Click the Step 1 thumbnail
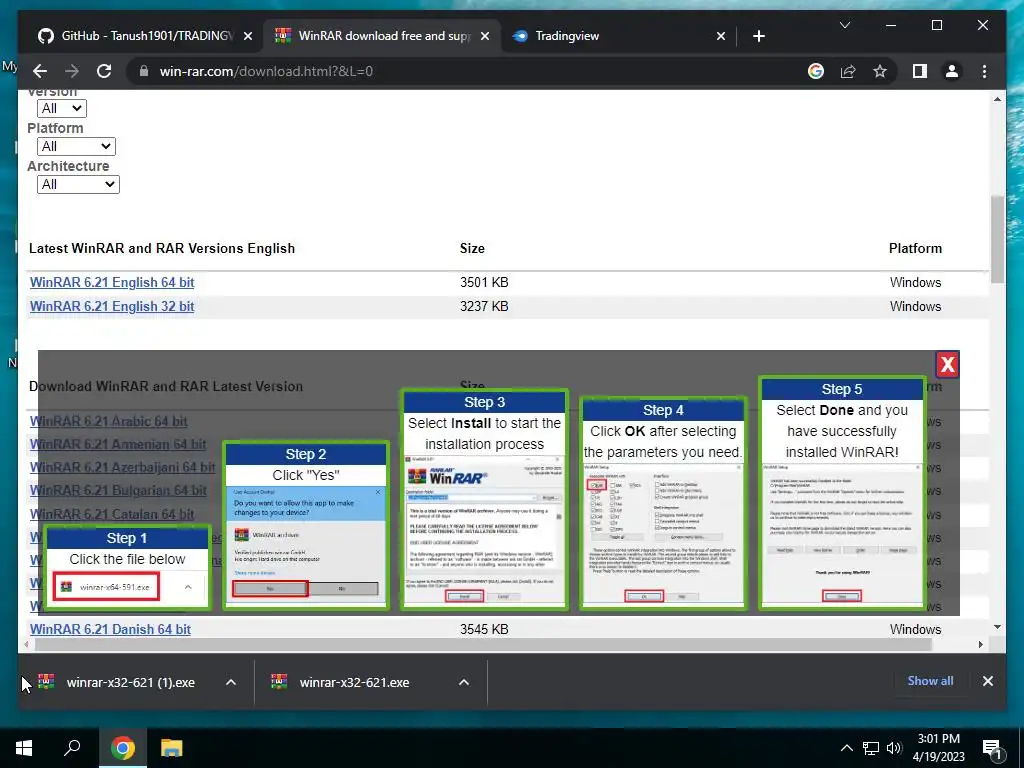The width and height of the screenshot is (1024, 768). pos(128,568)
